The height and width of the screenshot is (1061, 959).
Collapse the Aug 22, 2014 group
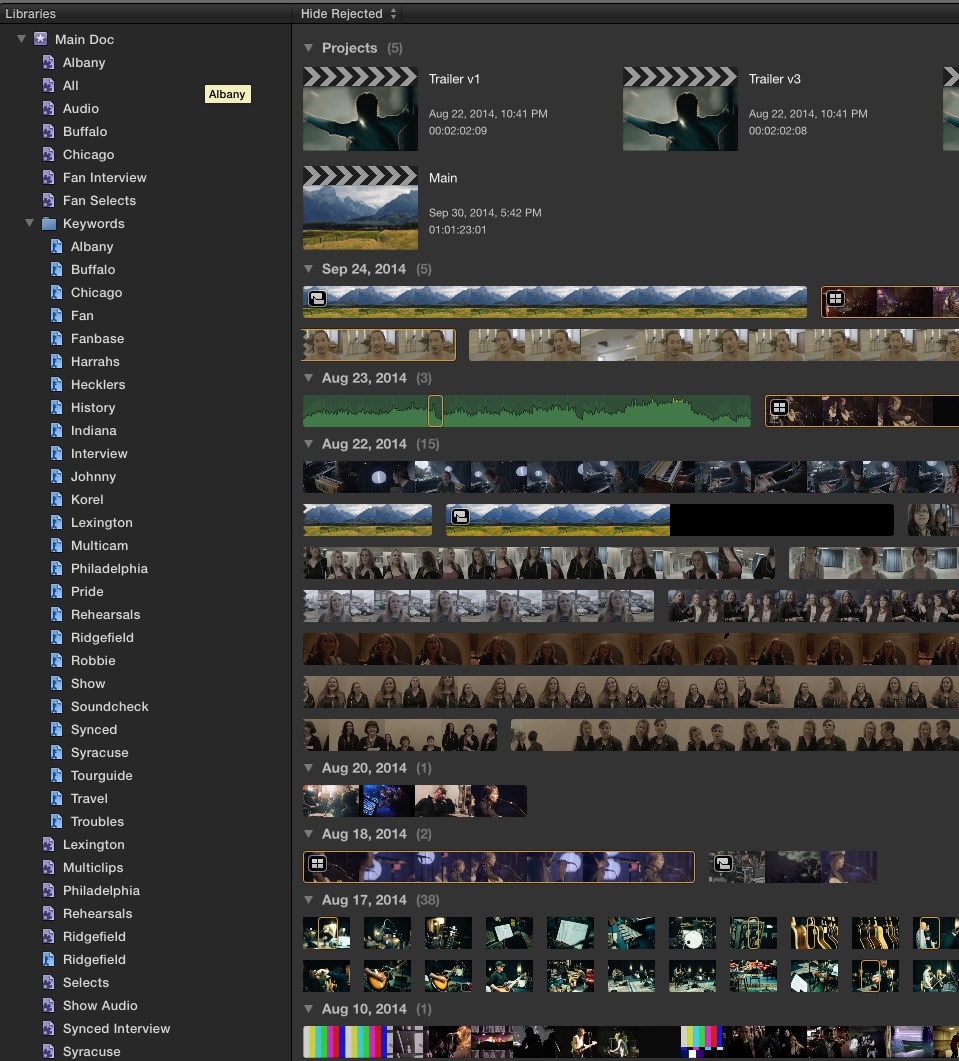[309, 444]
